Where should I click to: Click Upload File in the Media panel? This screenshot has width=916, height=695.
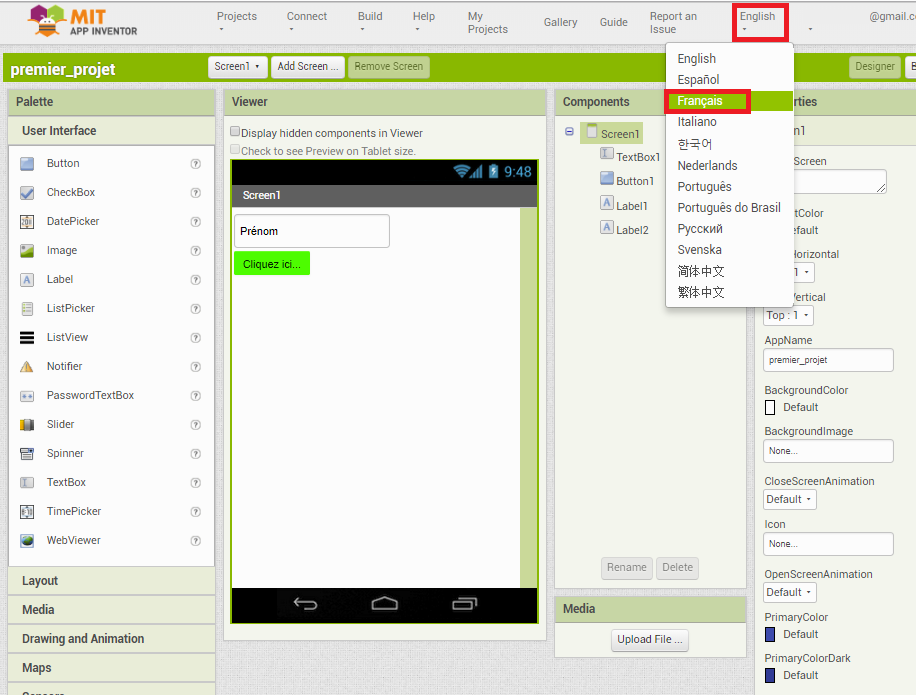pos(649,640)
